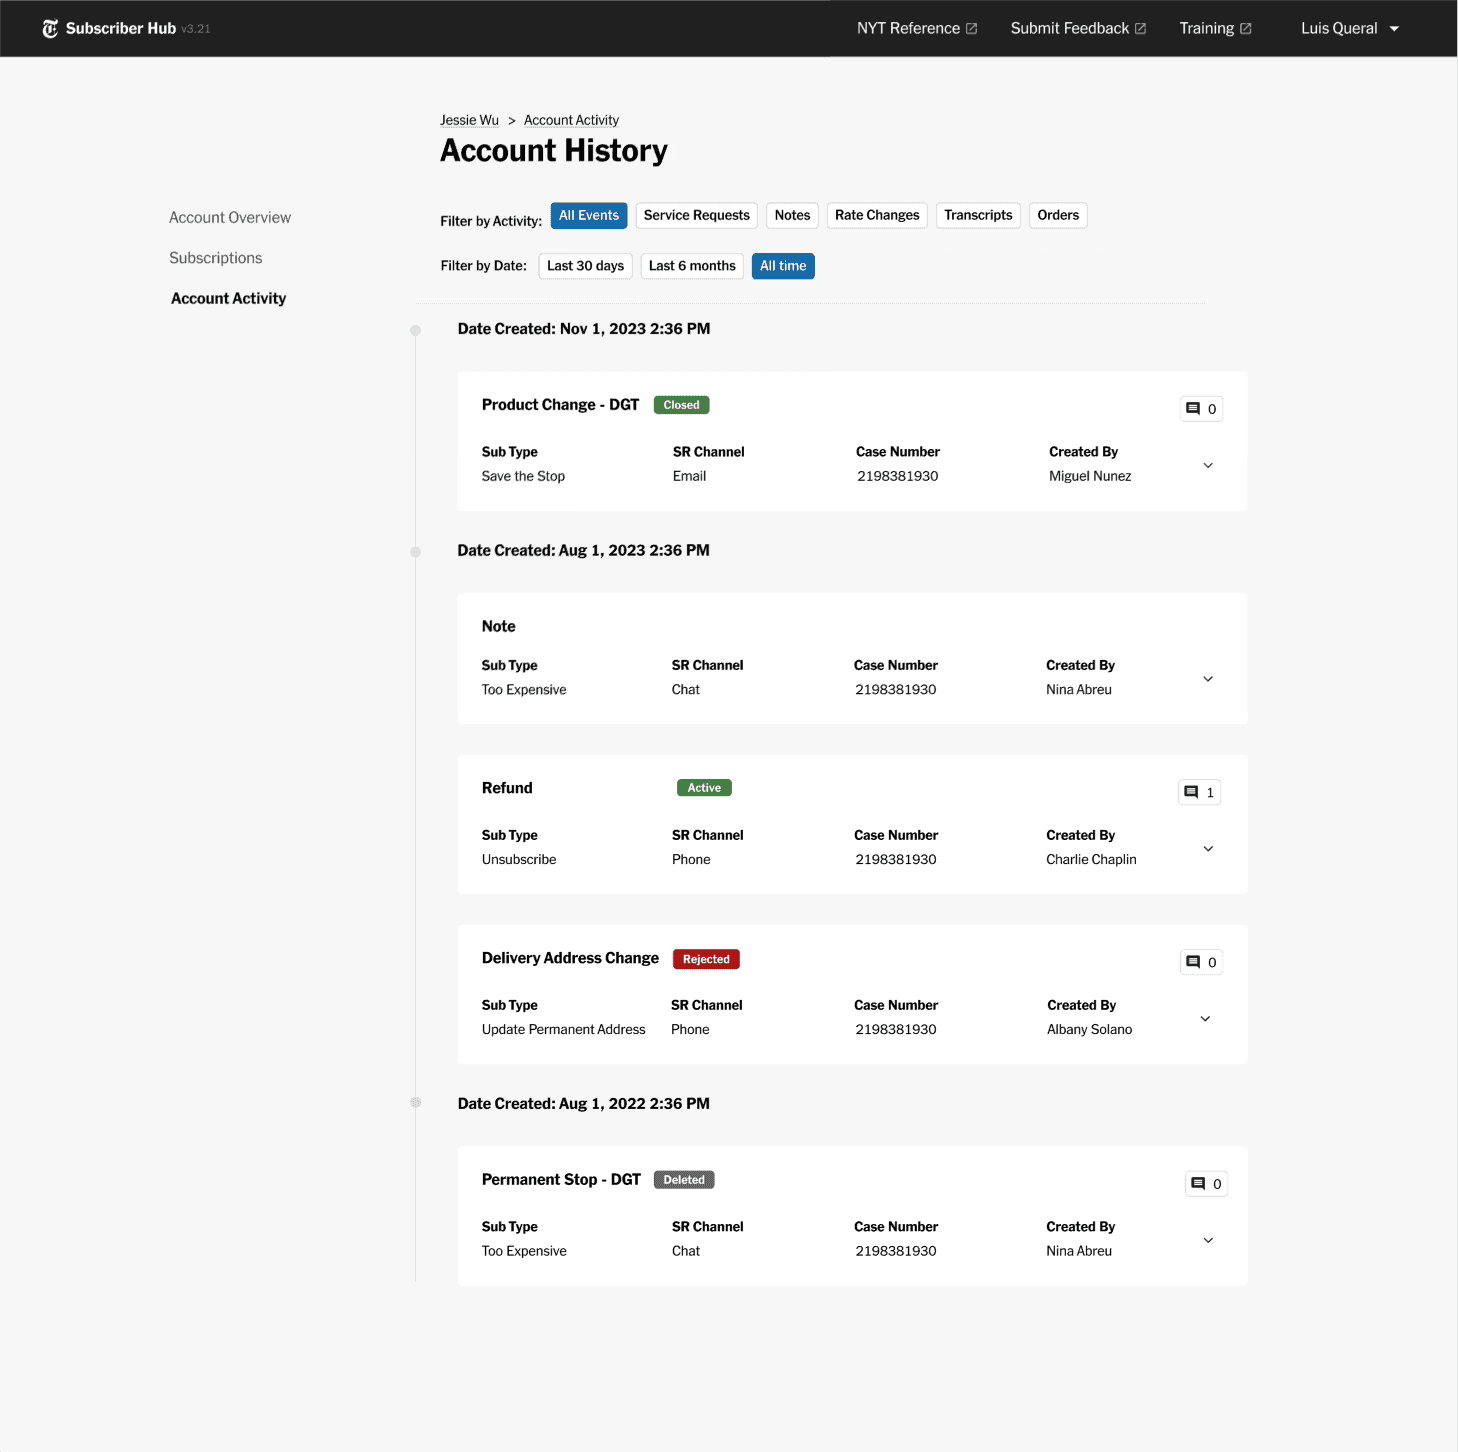Click external link icon beside Submit Feedback
This screenshot has height=1452, width=1458.
coord(1140,29)
